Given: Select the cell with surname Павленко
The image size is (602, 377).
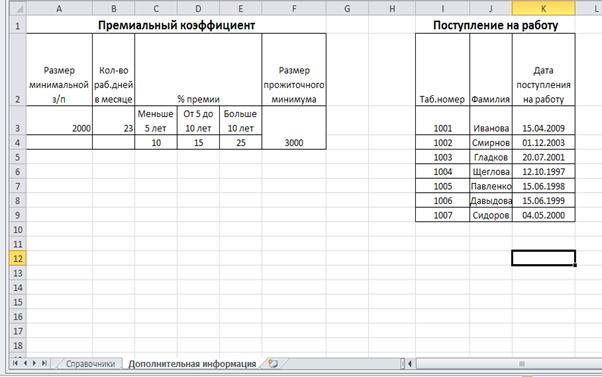Looking at the screenshot, I should (x=491, y=186).
